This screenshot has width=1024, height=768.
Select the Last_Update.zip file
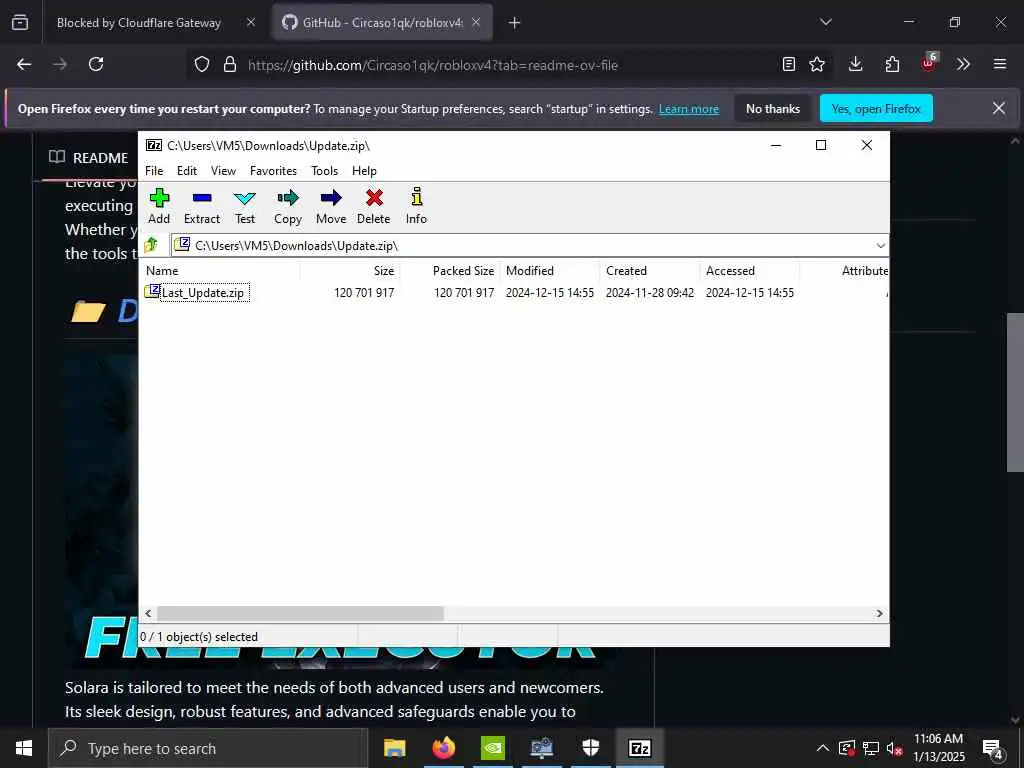click(203, 293)
